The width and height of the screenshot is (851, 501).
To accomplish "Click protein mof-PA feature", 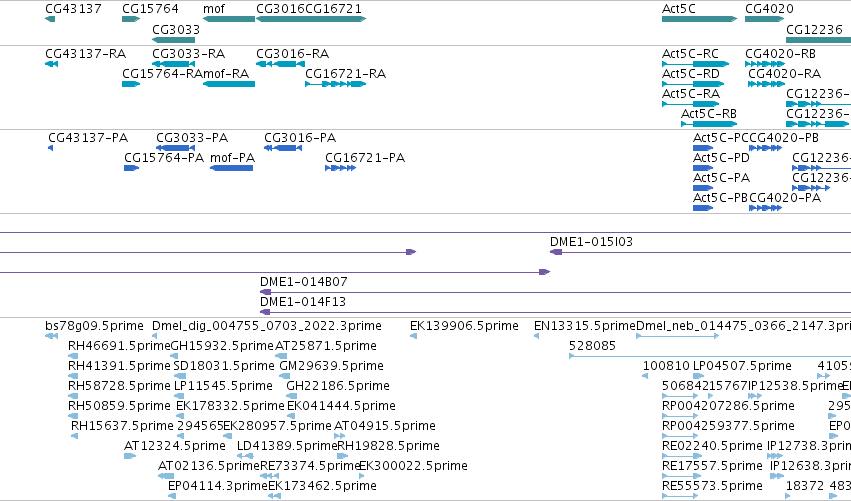I will coord(231,168).
